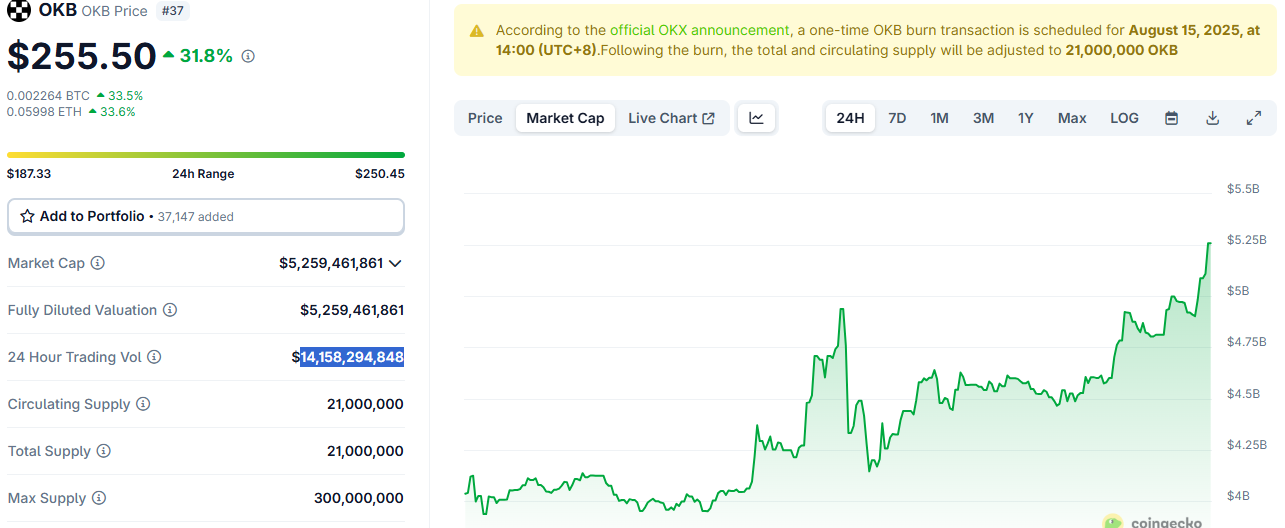The image size is (1285, 528).
Task: Click the Max Supply info icon
Action: point(99,498)
